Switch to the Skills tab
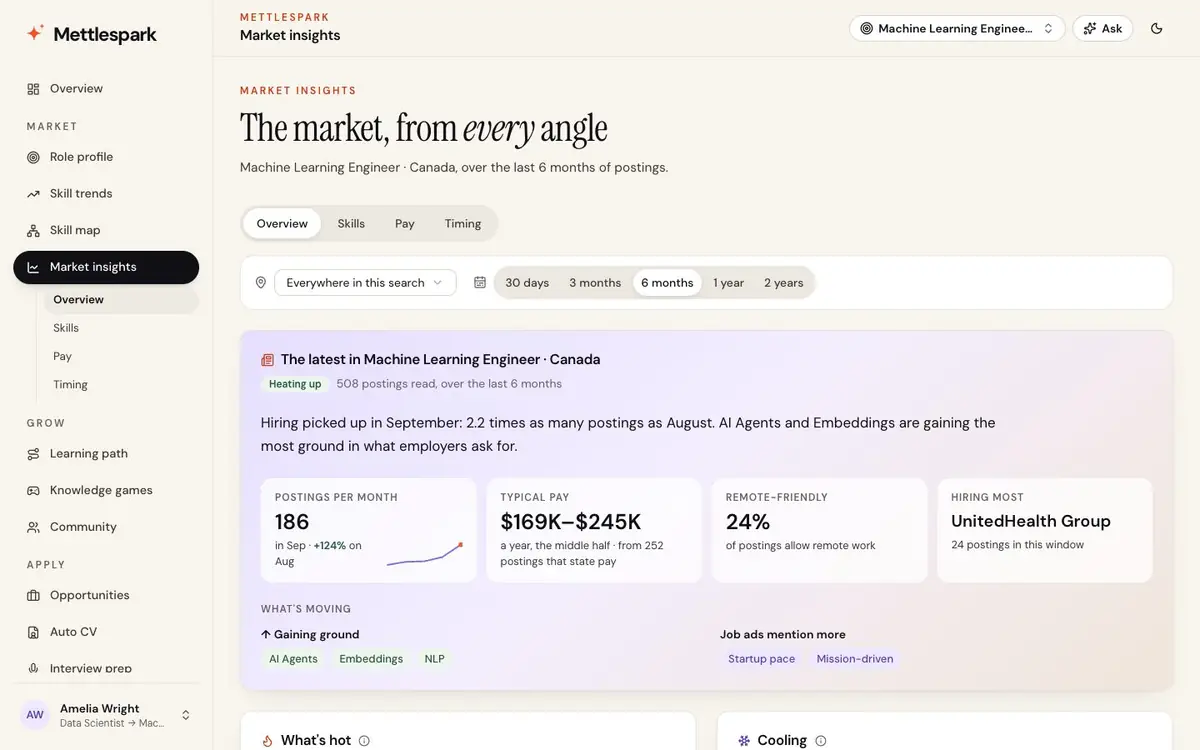The width and height of the screenshot is (1200, 750). point(351,224)
